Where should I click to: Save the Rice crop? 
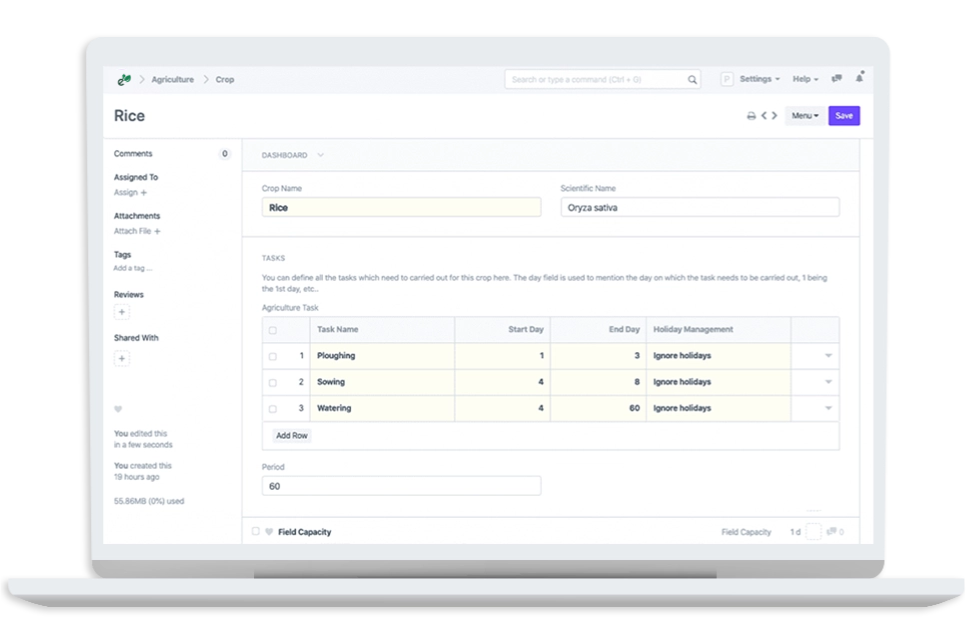coord(844,116)
